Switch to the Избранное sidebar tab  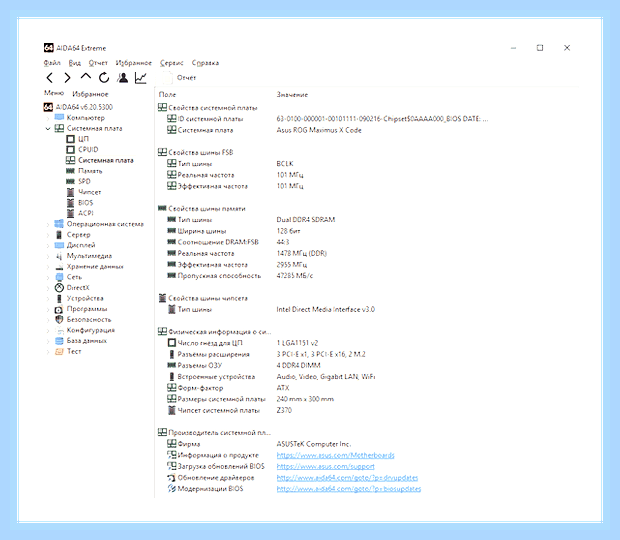pos(90,94)
